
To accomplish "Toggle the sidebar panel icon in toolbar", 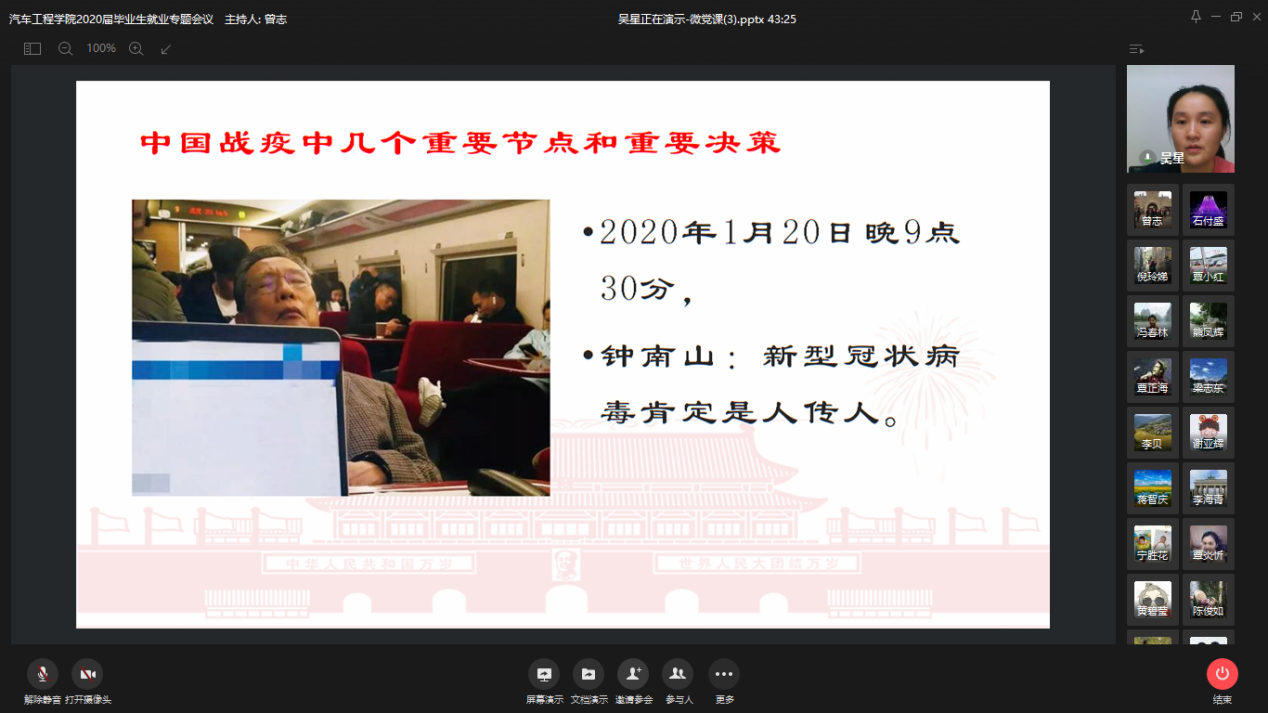I will (x=32, y=48).
